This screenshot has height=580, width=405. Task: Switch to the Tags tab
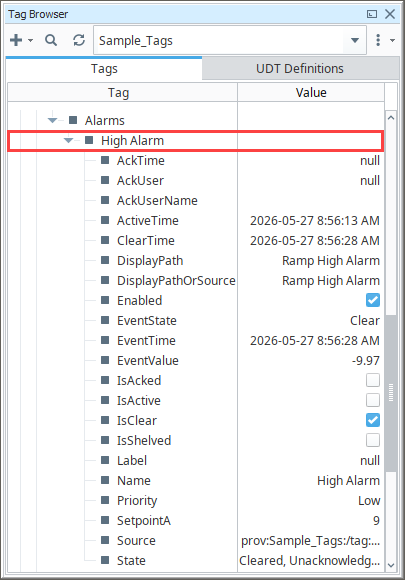click(x=104, y=69)
